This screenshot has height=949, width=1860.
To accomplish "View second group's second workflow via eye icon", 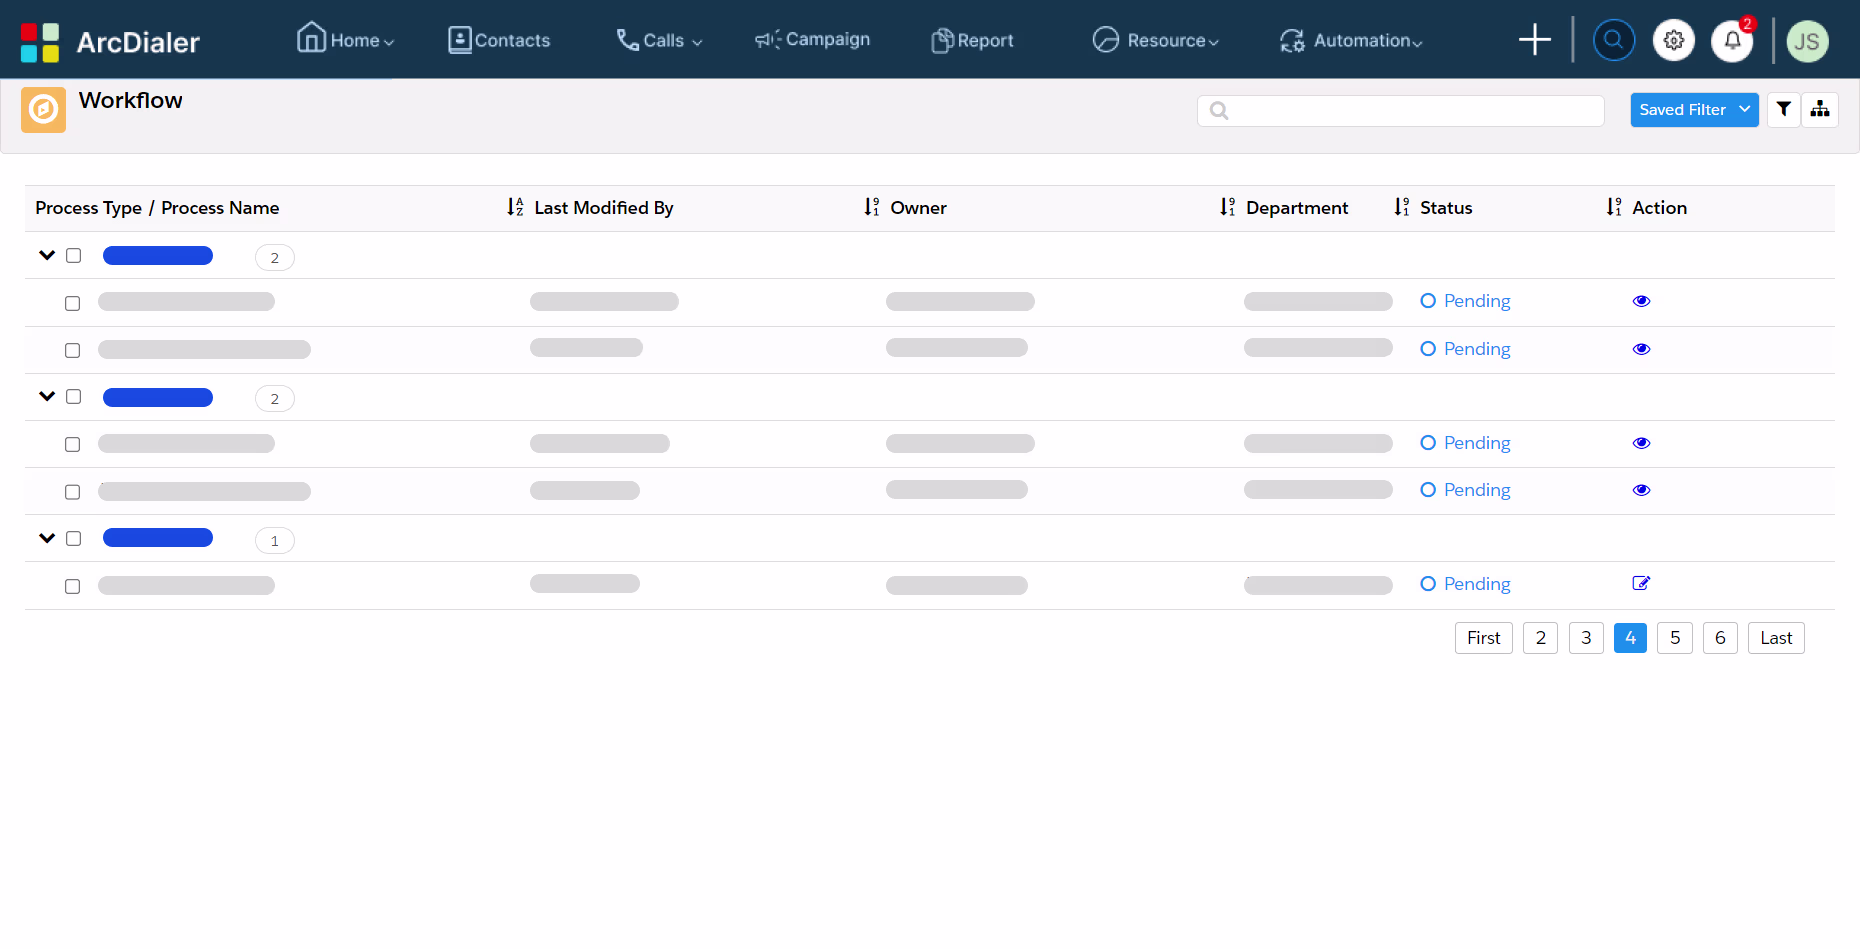I will click(x=1641, y=490).
